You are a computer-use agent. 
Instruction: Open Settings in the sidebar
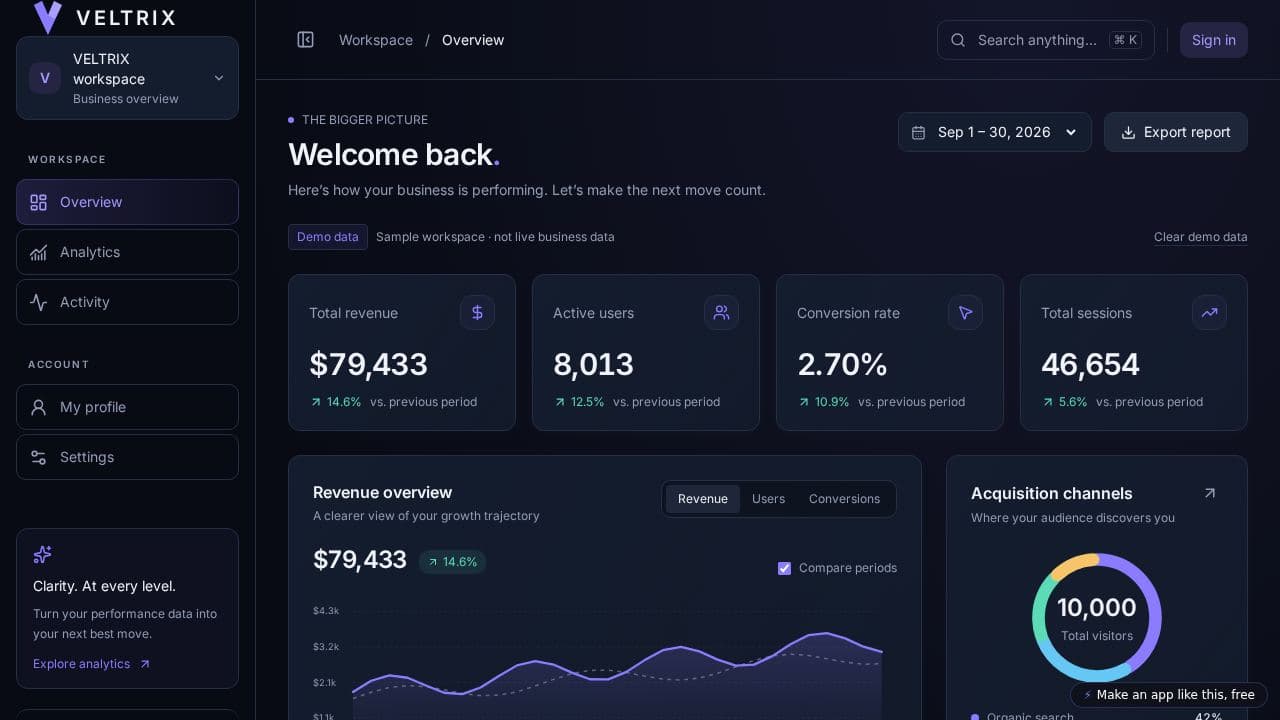click(127, 457)
